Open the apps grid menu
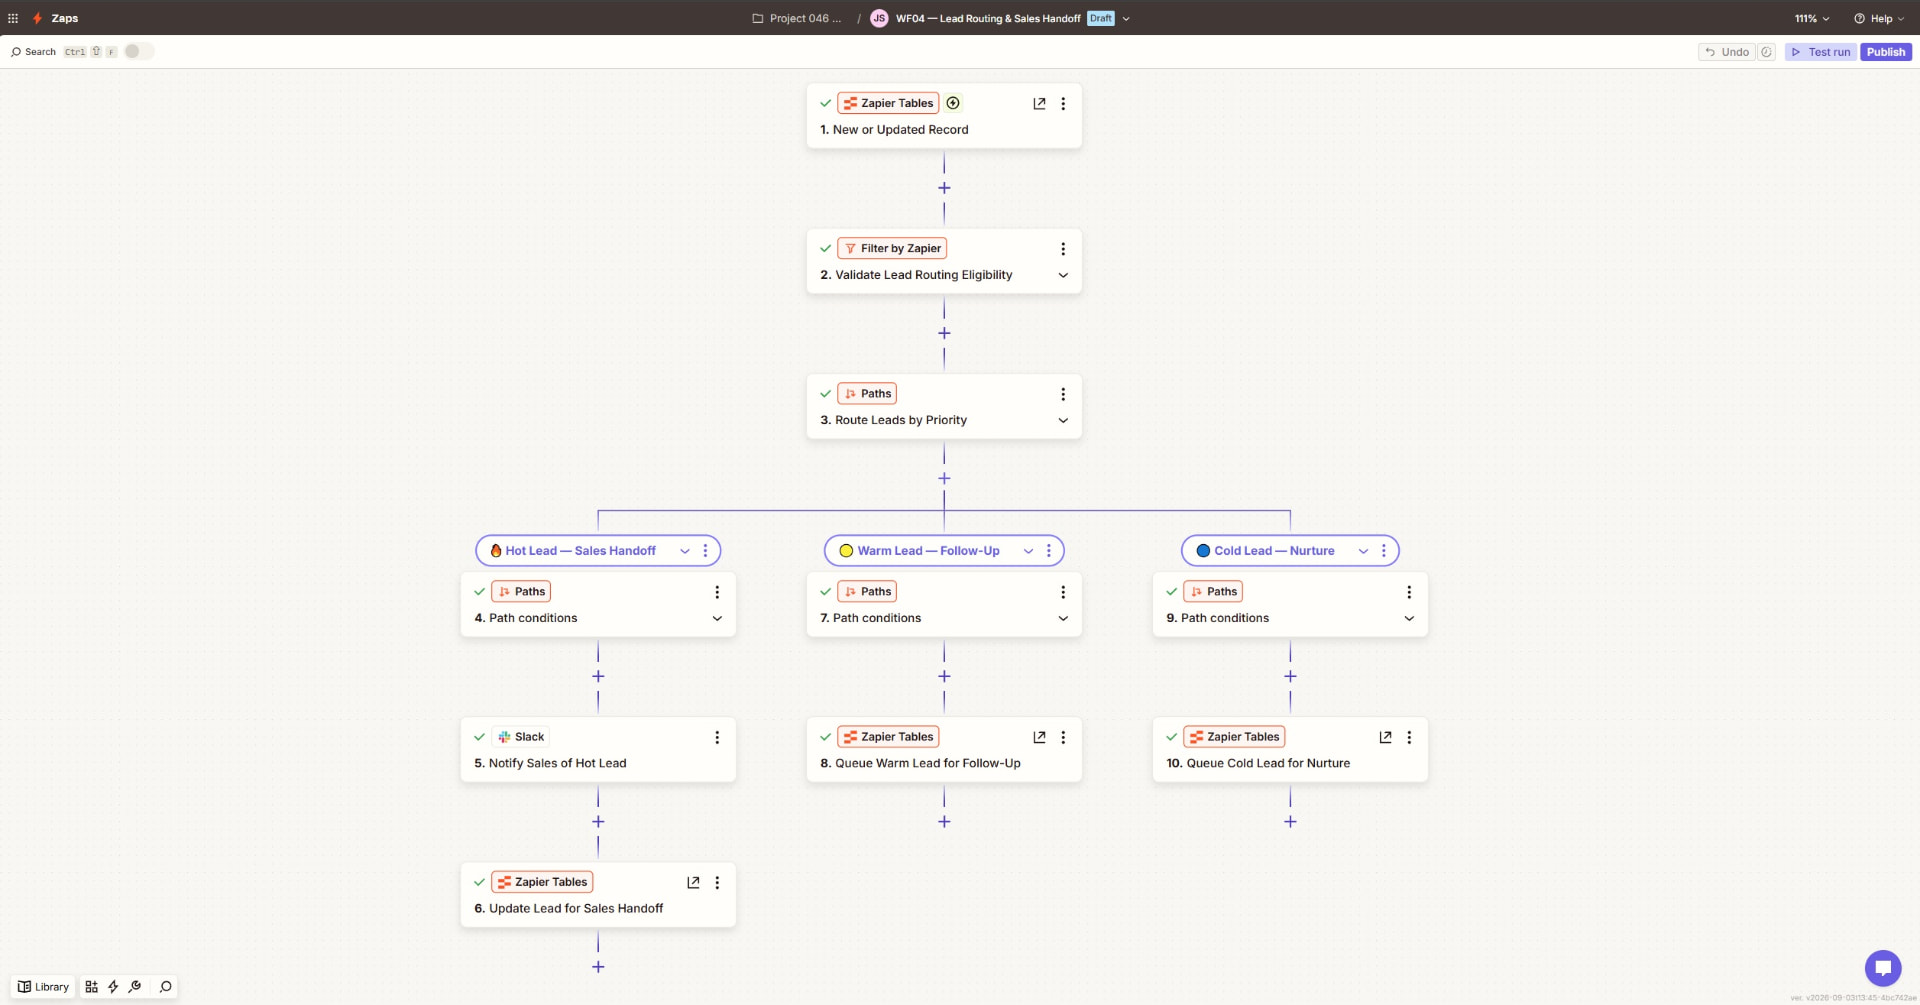Screen dimensions: 1920x1005 coord(13,18)
